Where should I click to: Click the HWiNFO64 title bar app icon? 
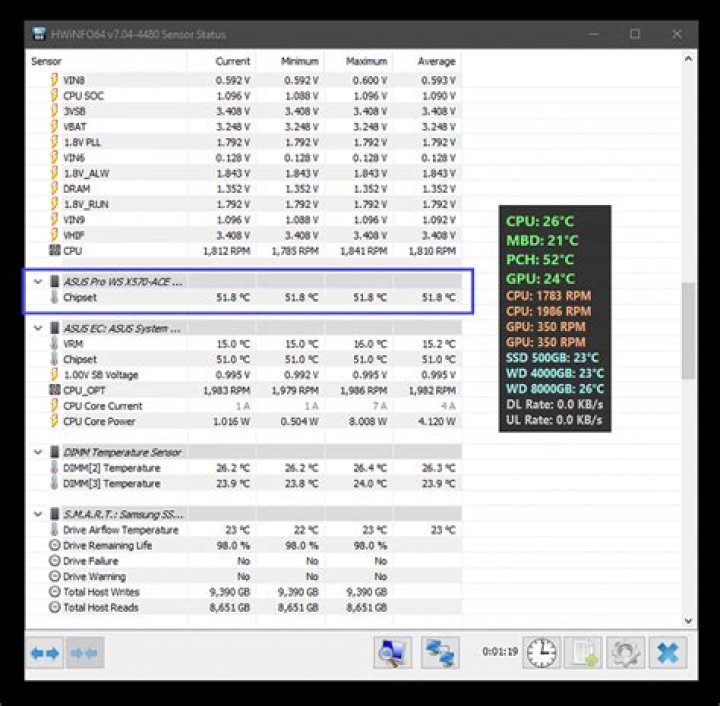click(x=39, y=34)
